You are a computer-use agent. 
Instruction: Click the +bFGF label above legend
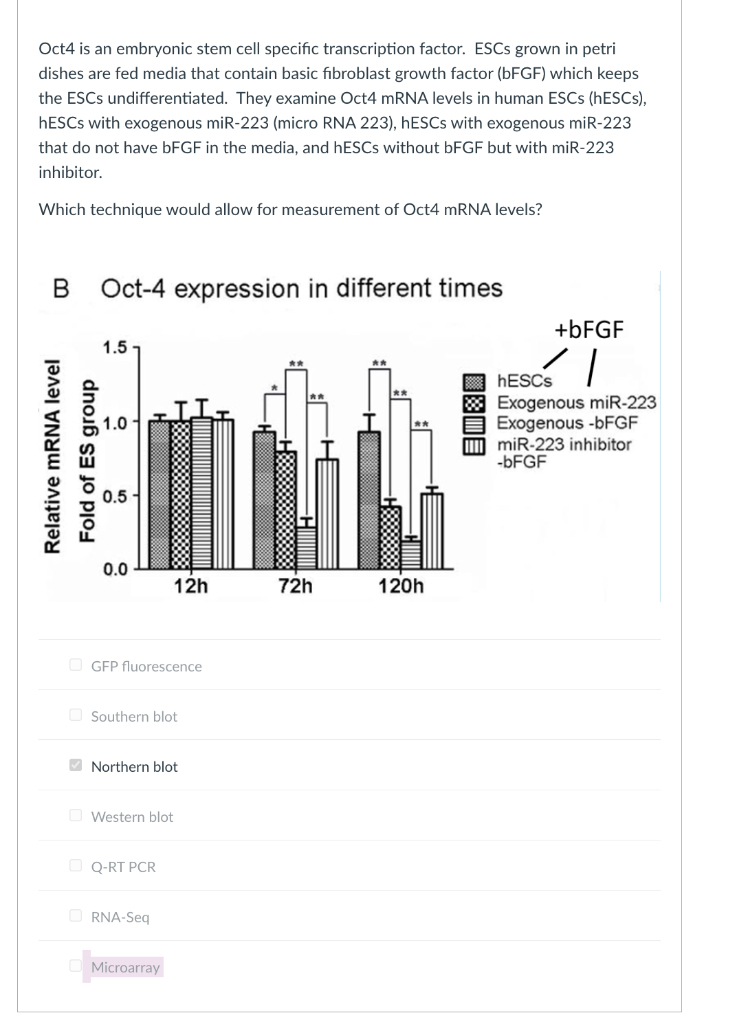click(589, 330)
